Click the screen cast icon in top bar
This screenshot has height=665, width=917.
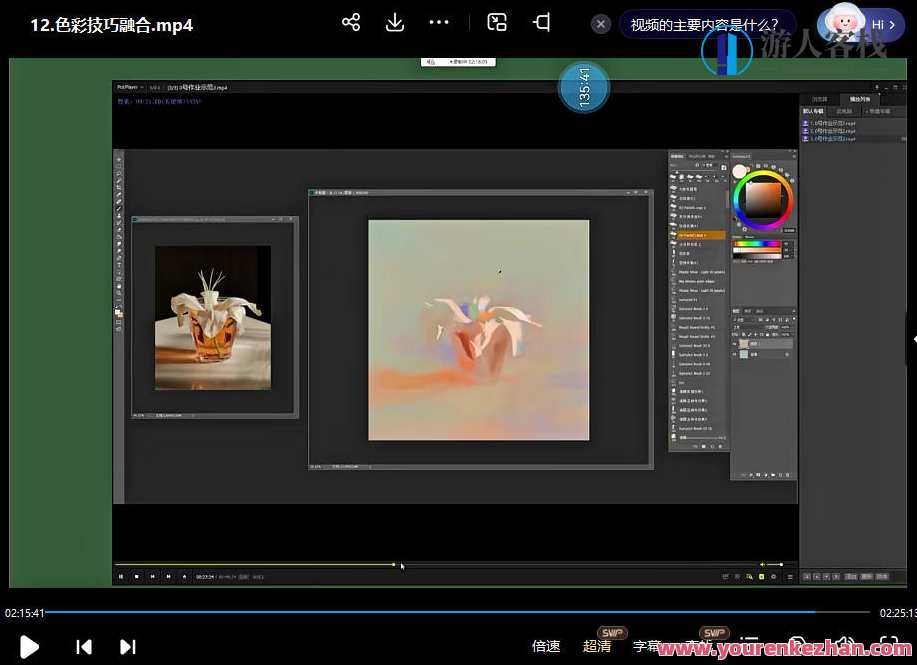click(x=541, y=23)
